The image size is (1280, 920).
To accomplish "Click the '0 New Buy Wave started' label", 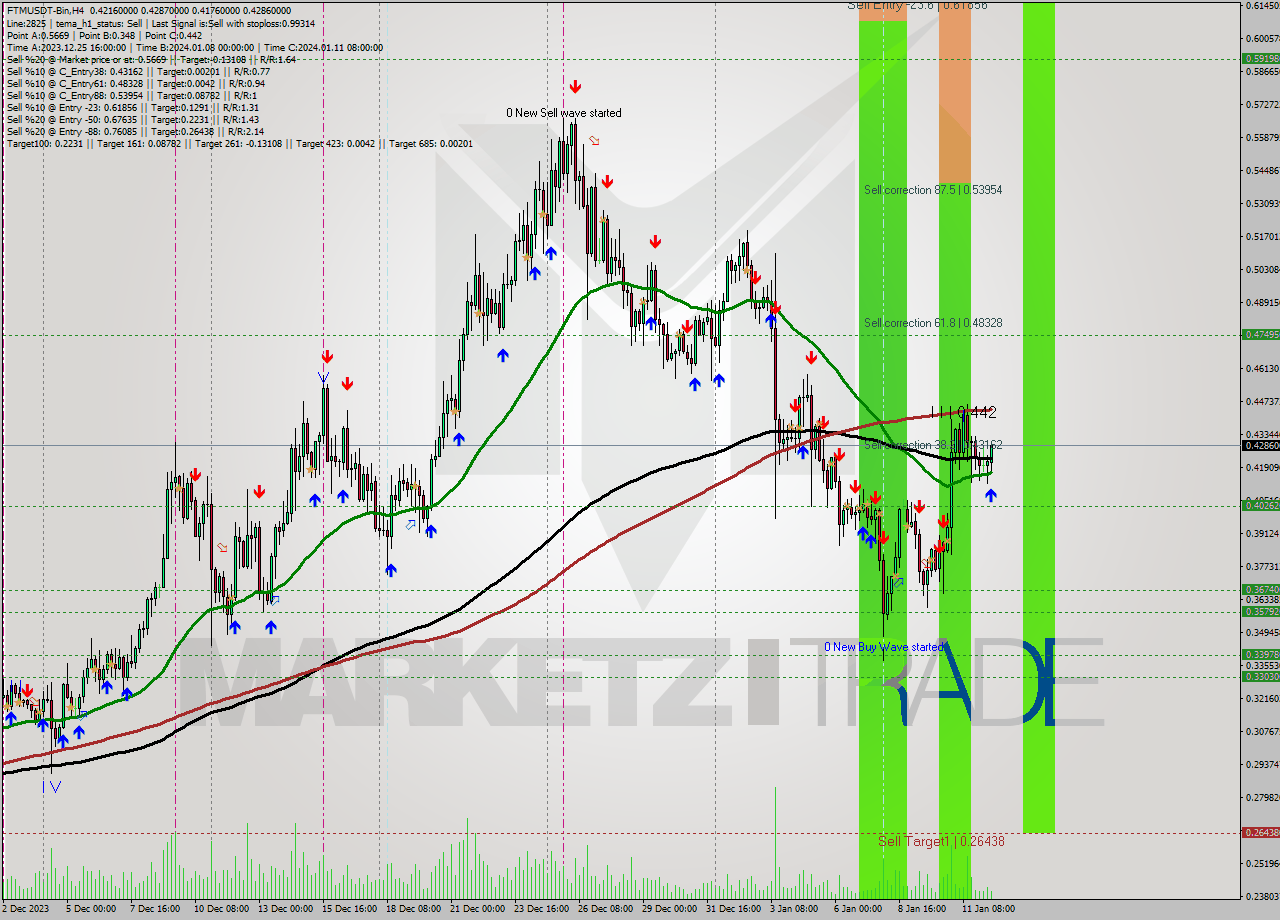I will click(x=884, y=647).
